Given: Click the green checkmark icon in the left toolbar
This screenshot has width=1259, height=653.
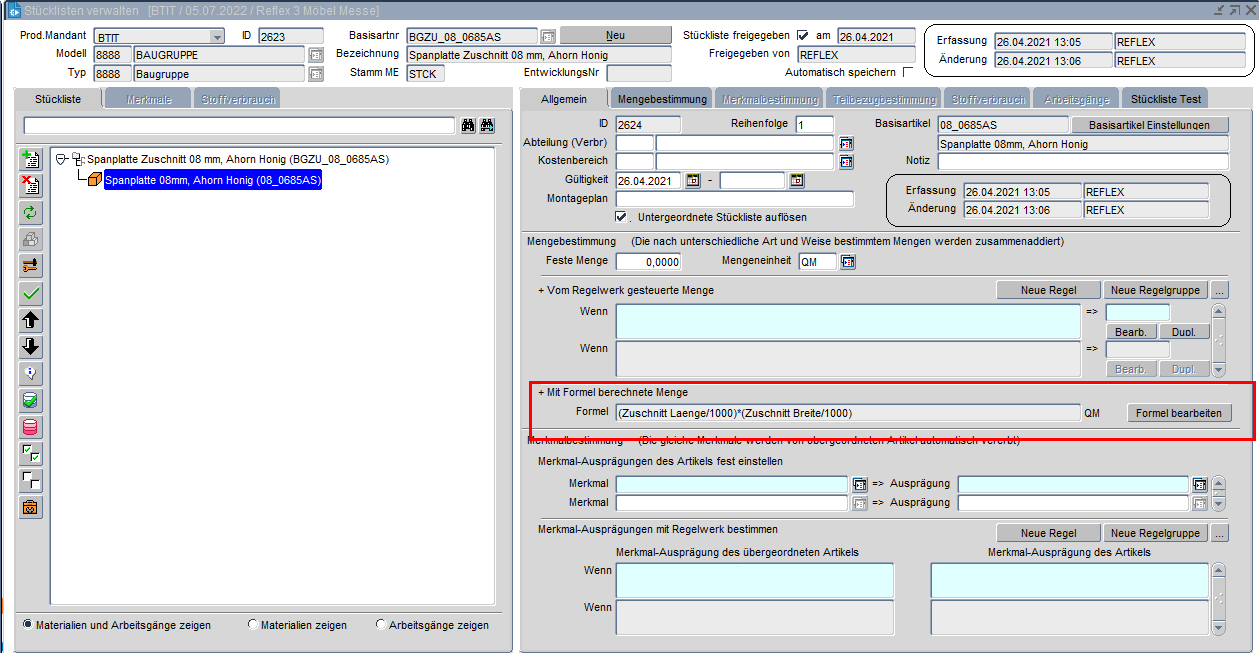Looking at the screenshot, I should point(31,293).
